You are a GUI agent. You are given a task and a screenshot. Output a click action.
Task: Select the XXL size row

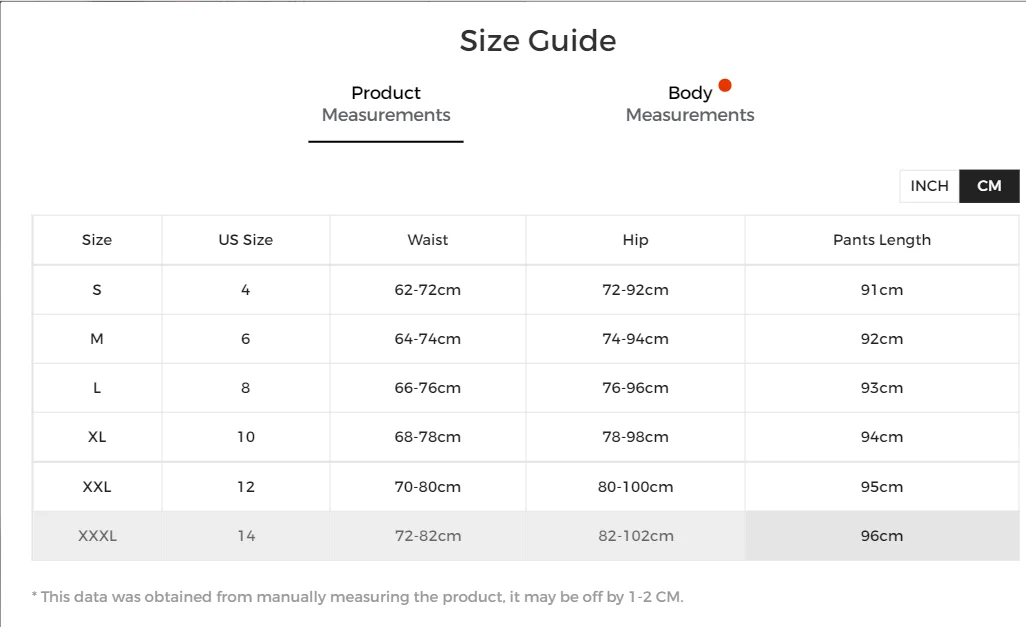97,487
